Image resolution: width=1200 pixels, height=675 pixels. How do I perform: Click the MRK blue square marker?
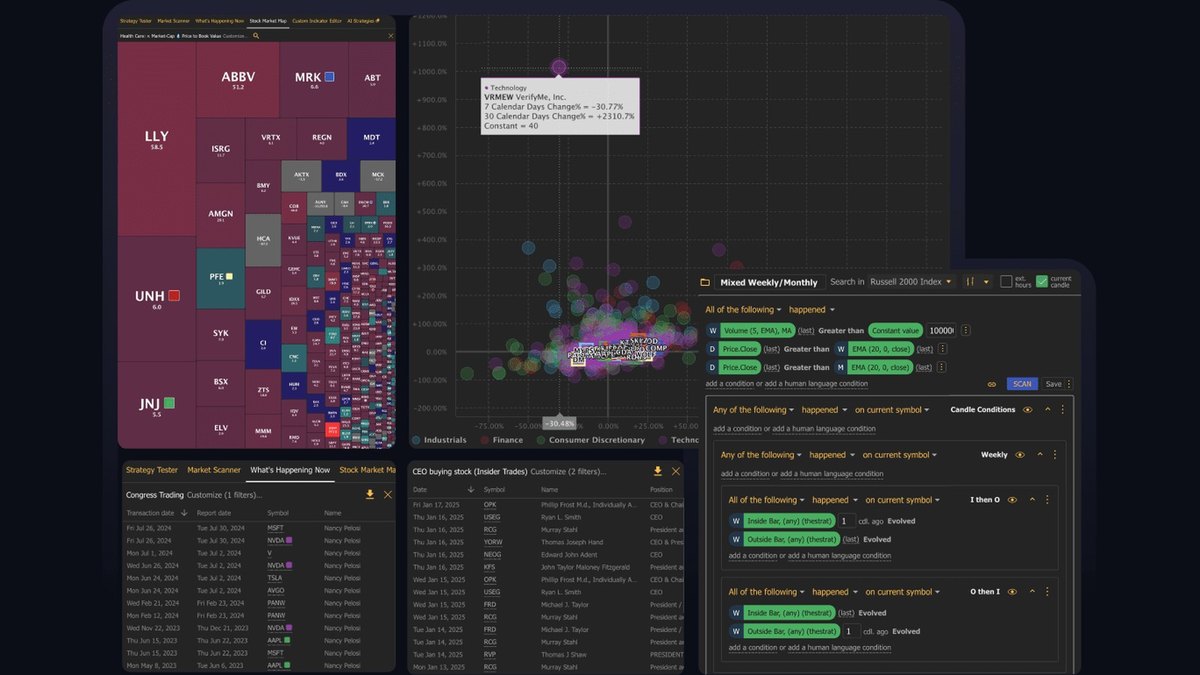coord(329,77)
